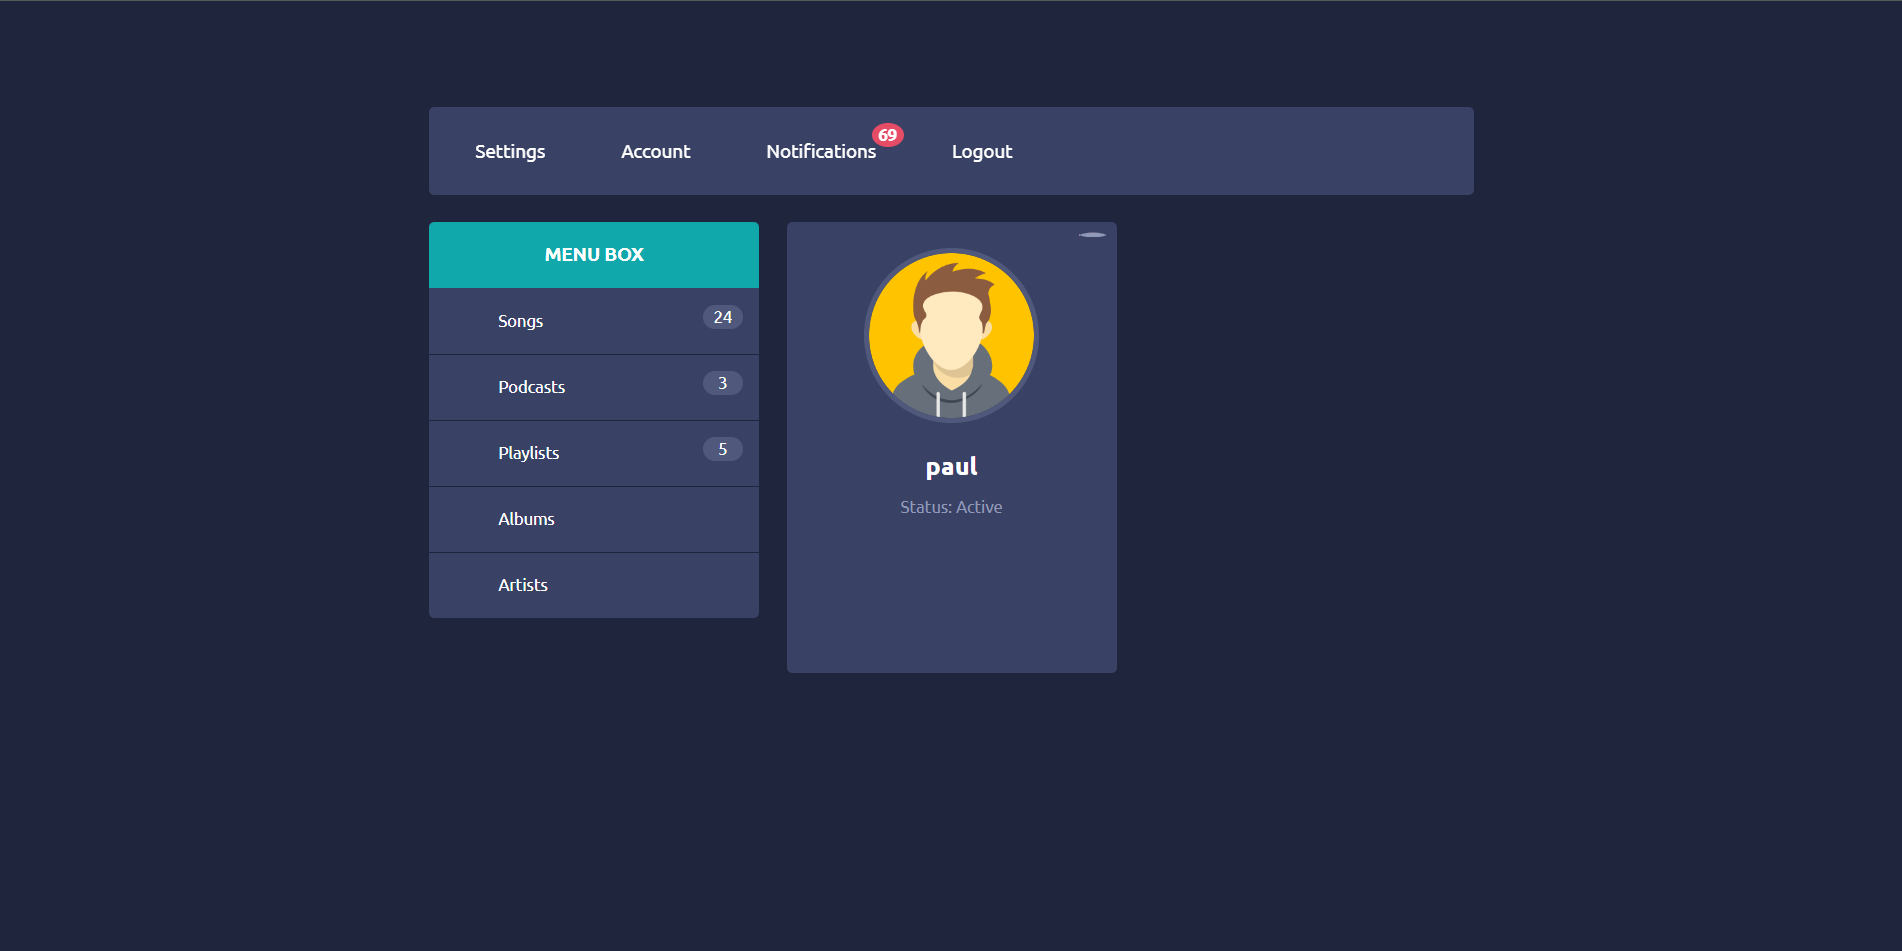Click the 3 count badge beside Podcasts
1902x951 pixels.
click(x=722, y=383)
